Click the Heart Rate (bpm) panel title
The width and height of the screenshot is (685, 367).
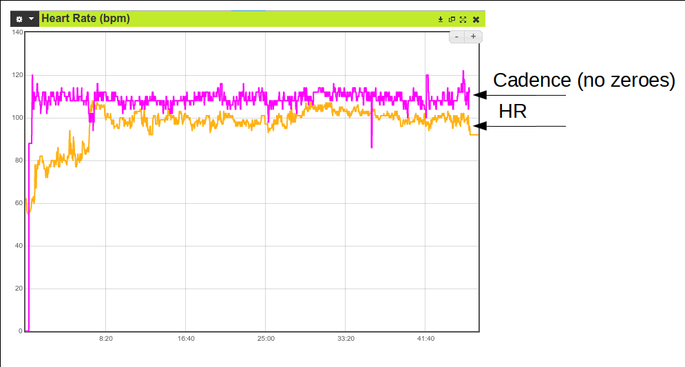86,18
